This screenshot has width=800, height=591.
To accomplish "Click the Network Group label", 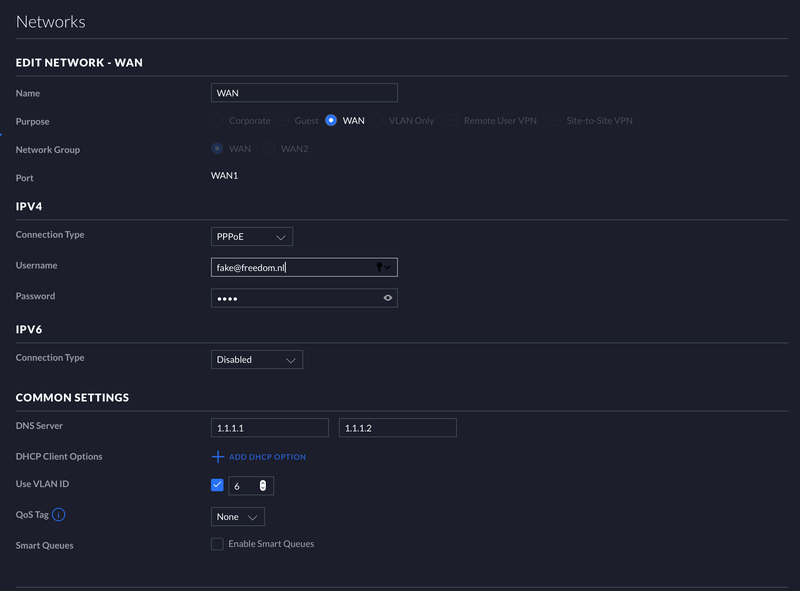I will 48,150.
